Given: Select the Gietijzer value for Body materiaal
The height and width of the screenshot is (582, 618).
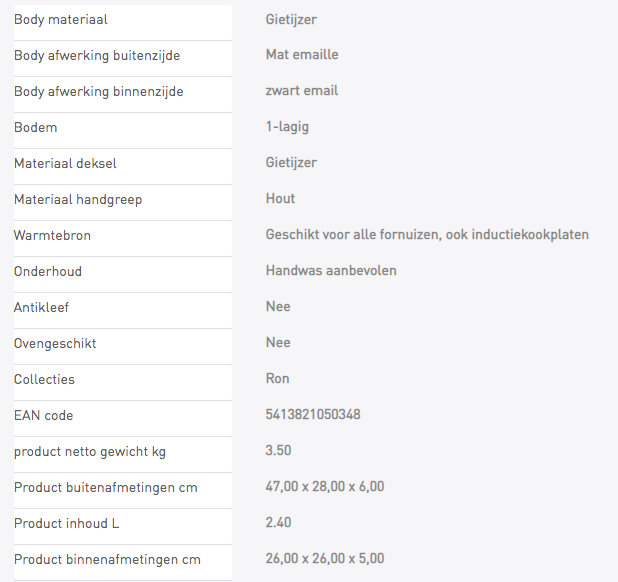Looking at the screenshot, I should click(x=291, y=19).
